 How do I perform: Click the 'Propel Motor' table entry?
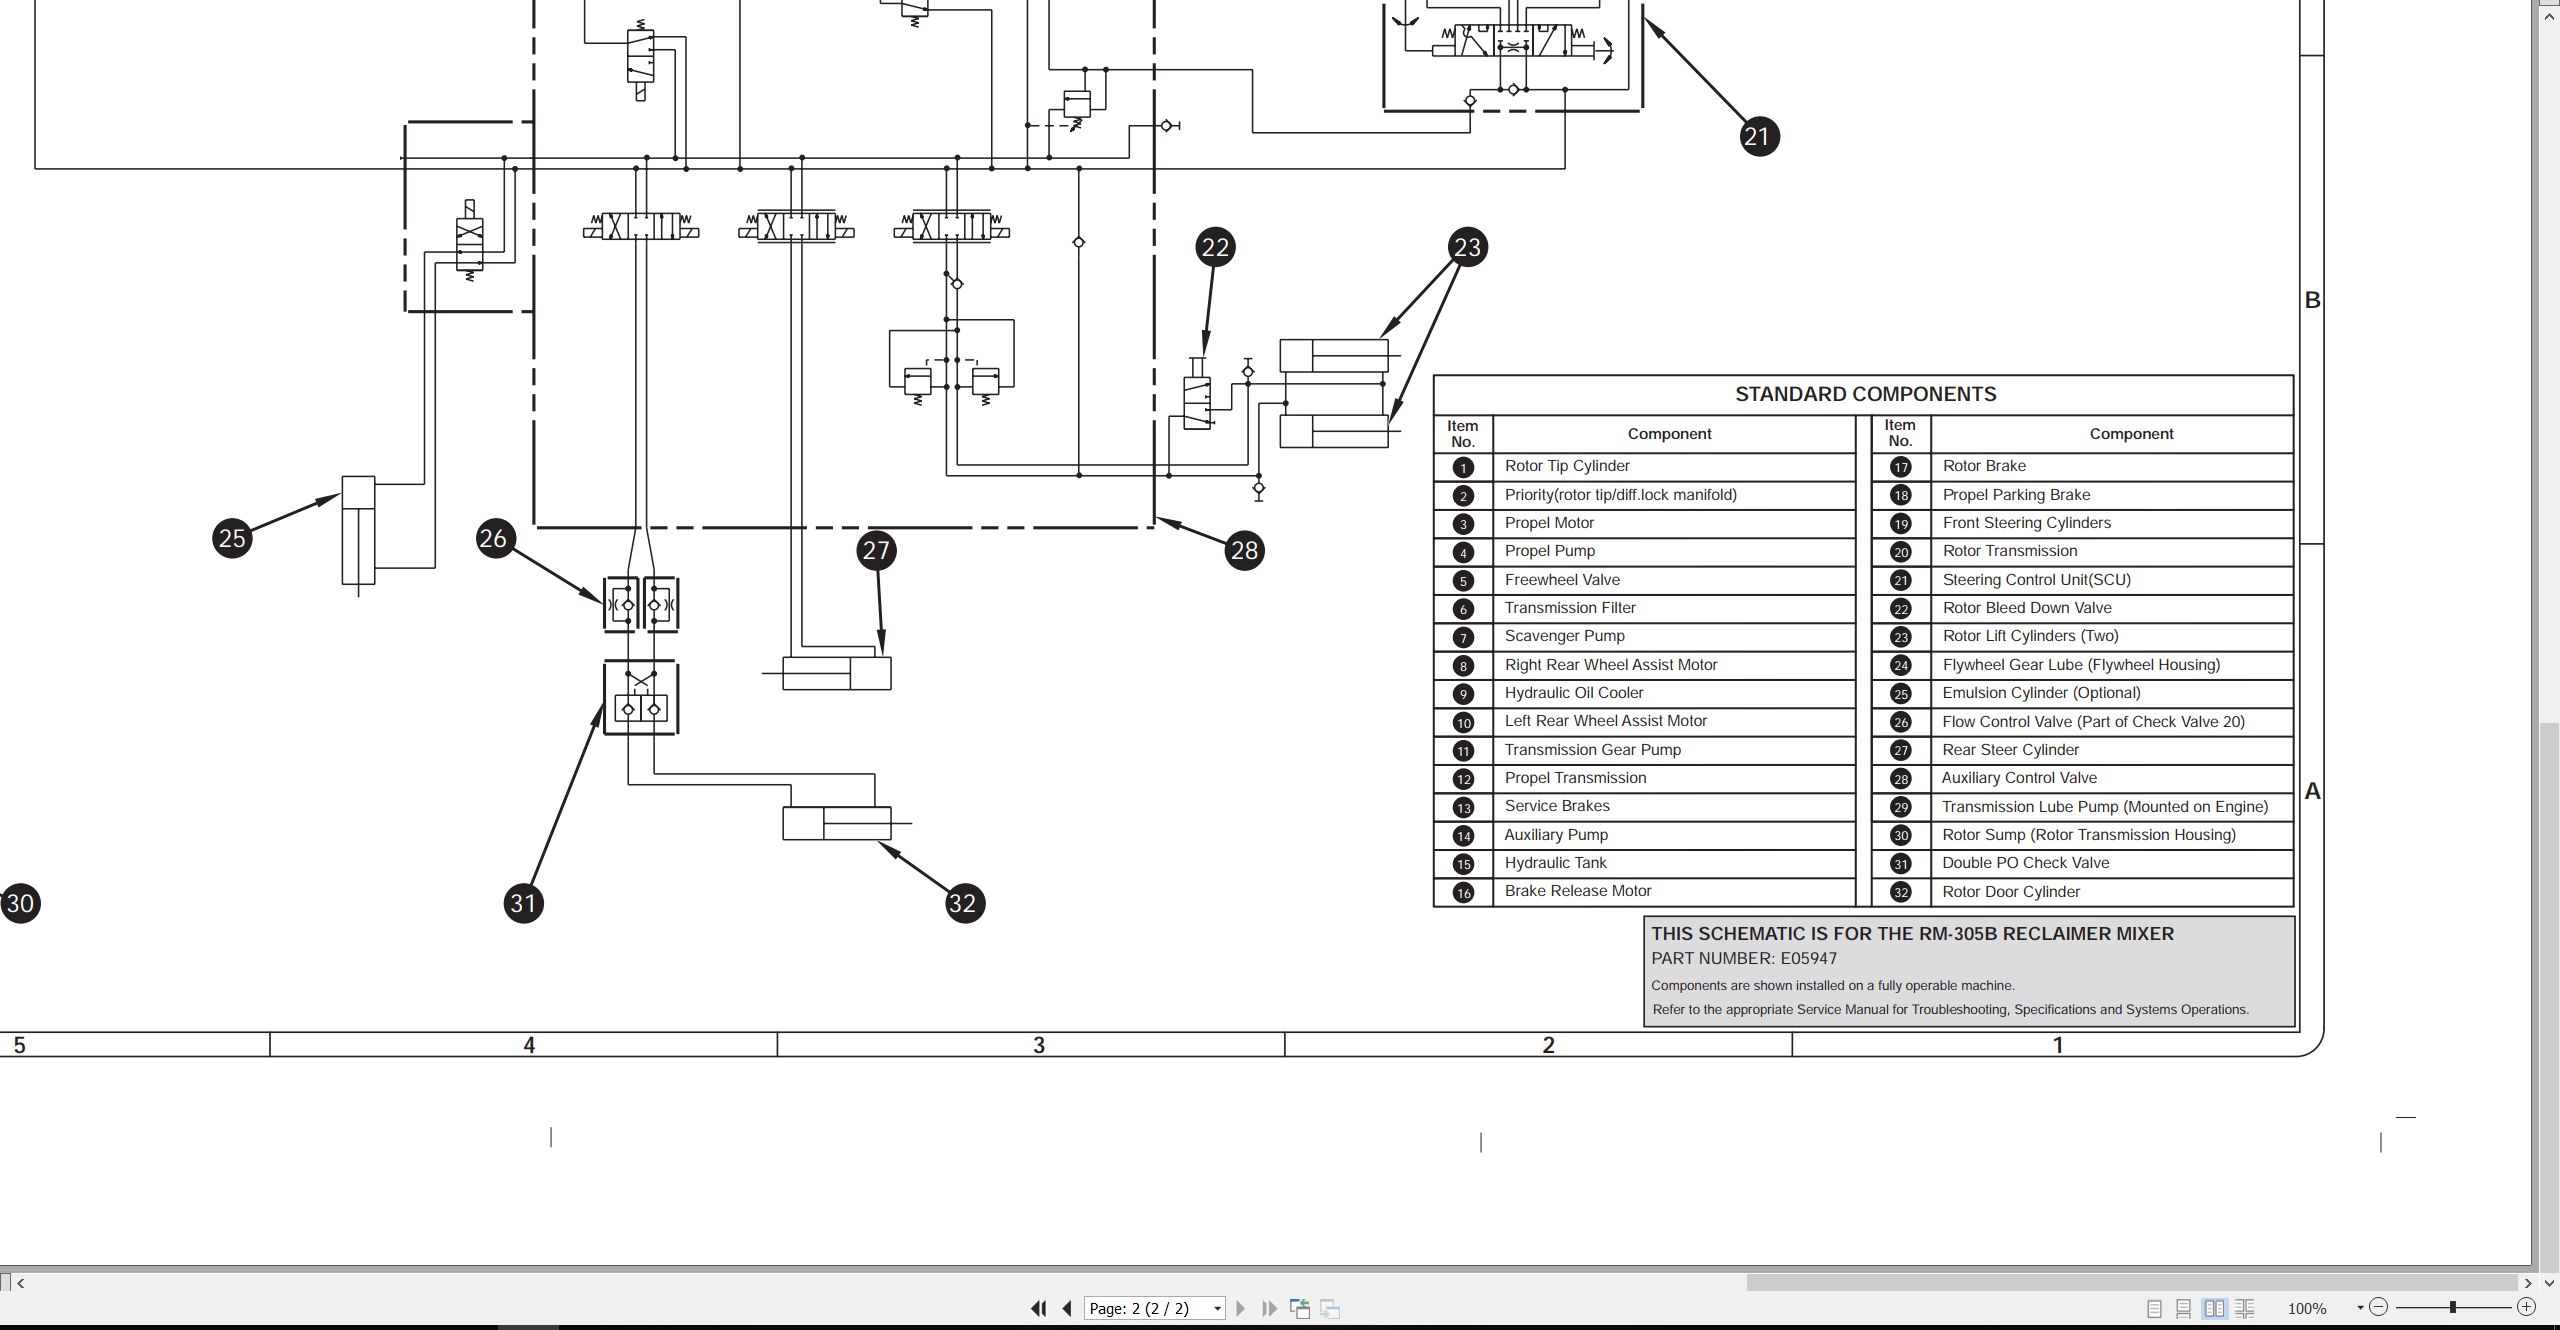tap(1549, 523)
